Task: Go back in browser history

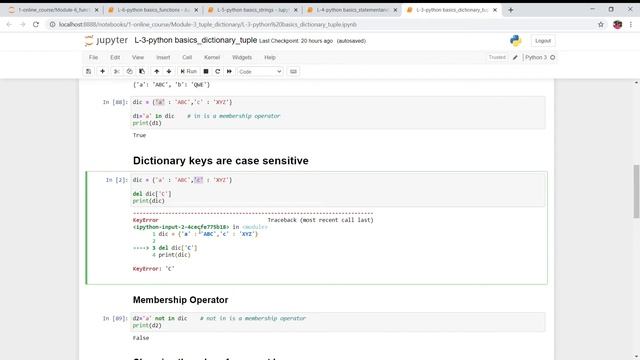Action: (x=9, y=24)
